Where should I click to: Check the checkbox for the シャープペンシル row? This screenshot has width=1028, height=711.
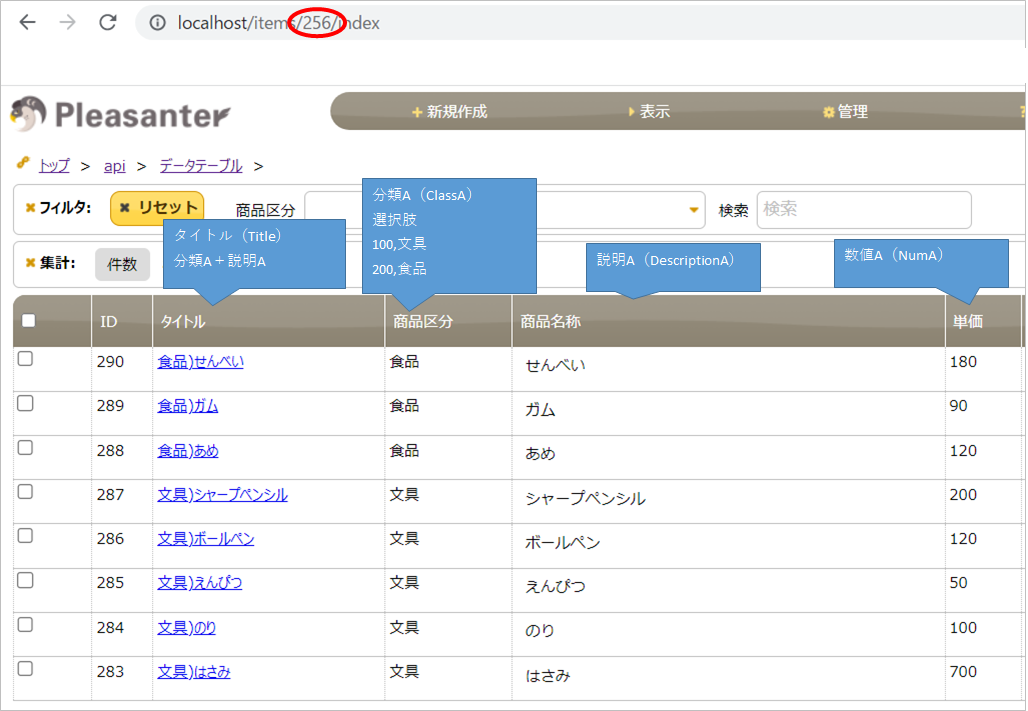click(24, 495)
